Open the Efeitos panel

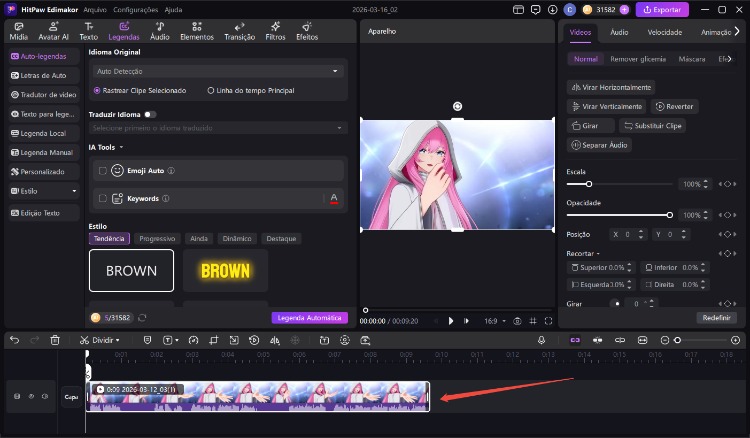(x=307, y=31)
